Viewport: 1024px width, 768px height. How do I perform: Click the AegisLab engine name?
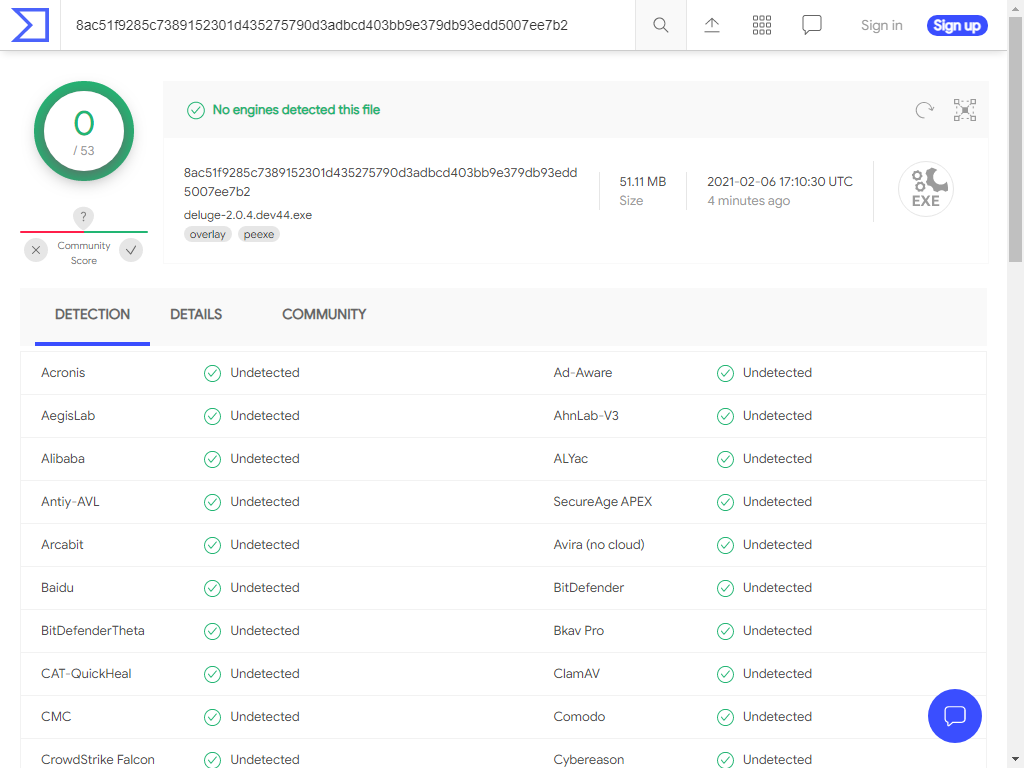click(x=68, y=416)
